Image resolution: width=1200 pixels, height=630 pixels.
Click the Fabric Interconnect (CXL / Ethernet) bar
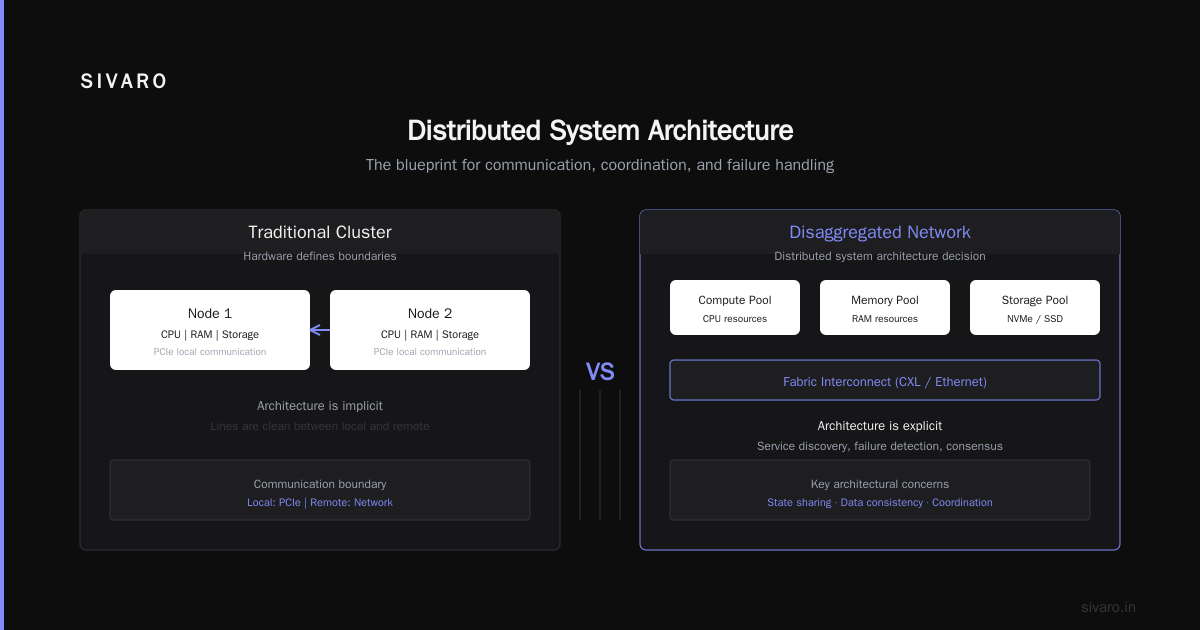tap(885, 380)
